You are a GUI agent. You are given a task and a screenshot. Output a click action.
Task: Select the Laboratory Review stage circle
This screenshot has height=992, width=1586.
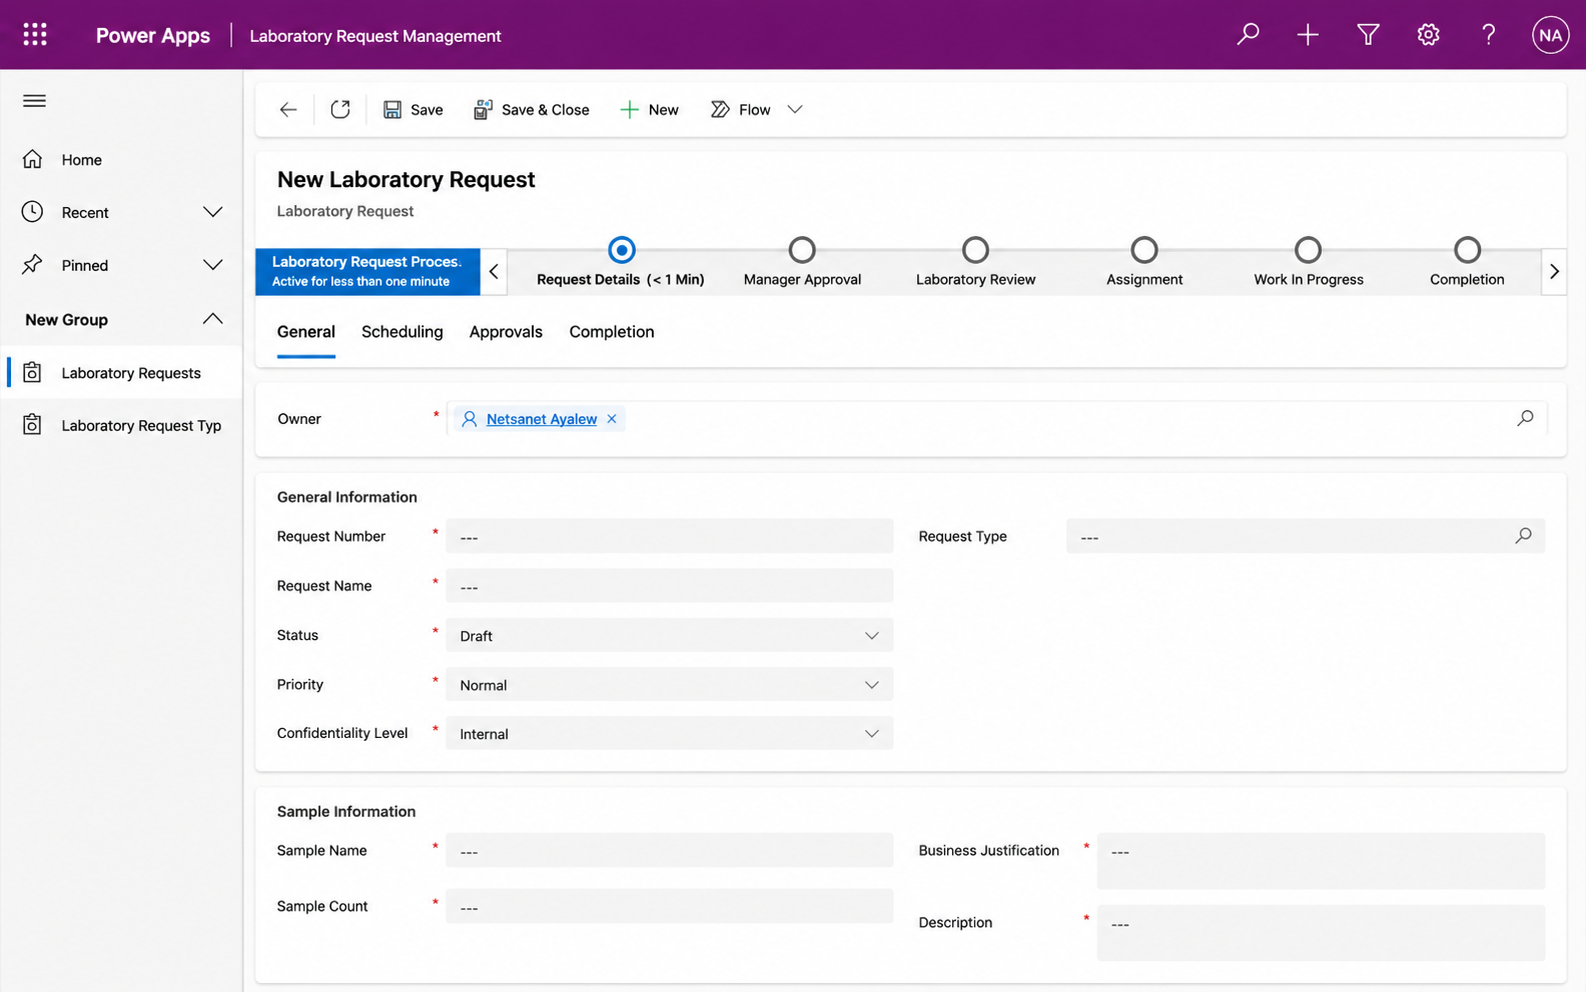coord(975,250)
